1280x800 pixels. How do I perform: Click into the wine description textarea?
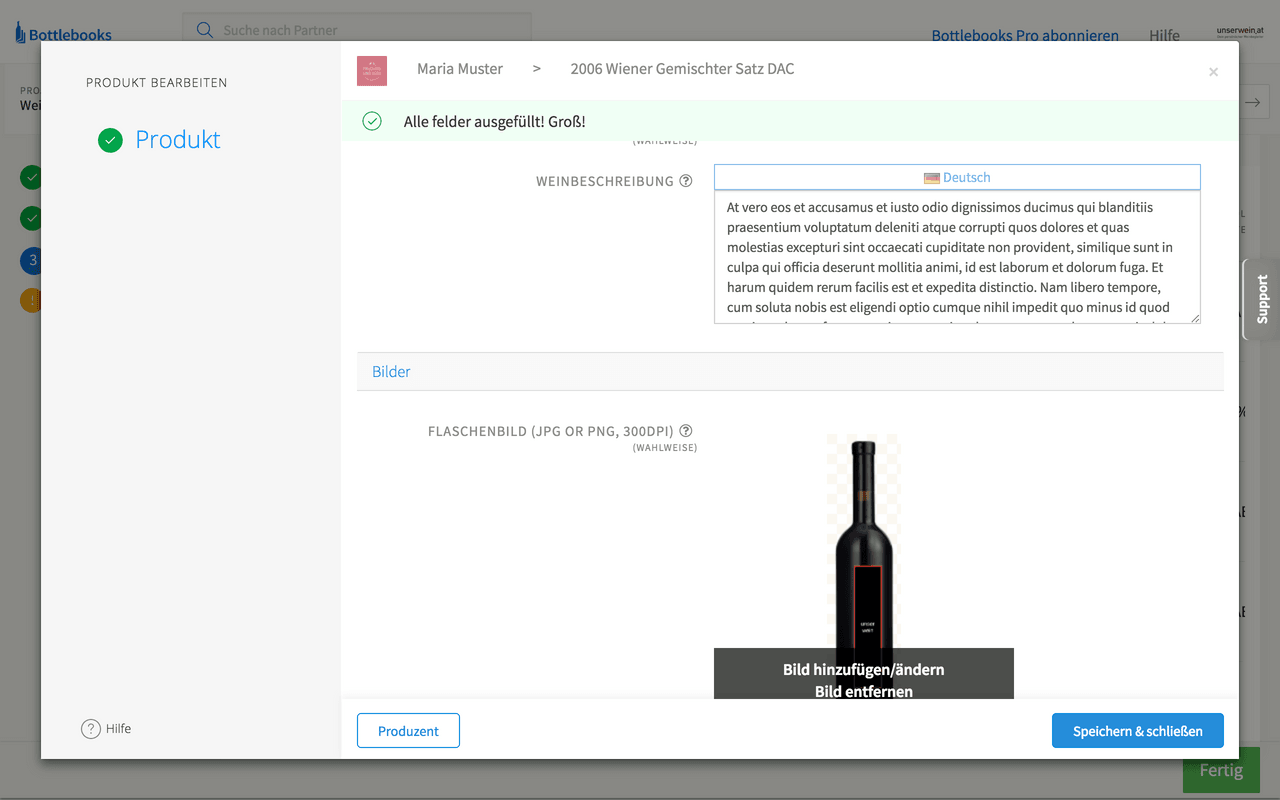pyautogui.click(x=957, y=258)
